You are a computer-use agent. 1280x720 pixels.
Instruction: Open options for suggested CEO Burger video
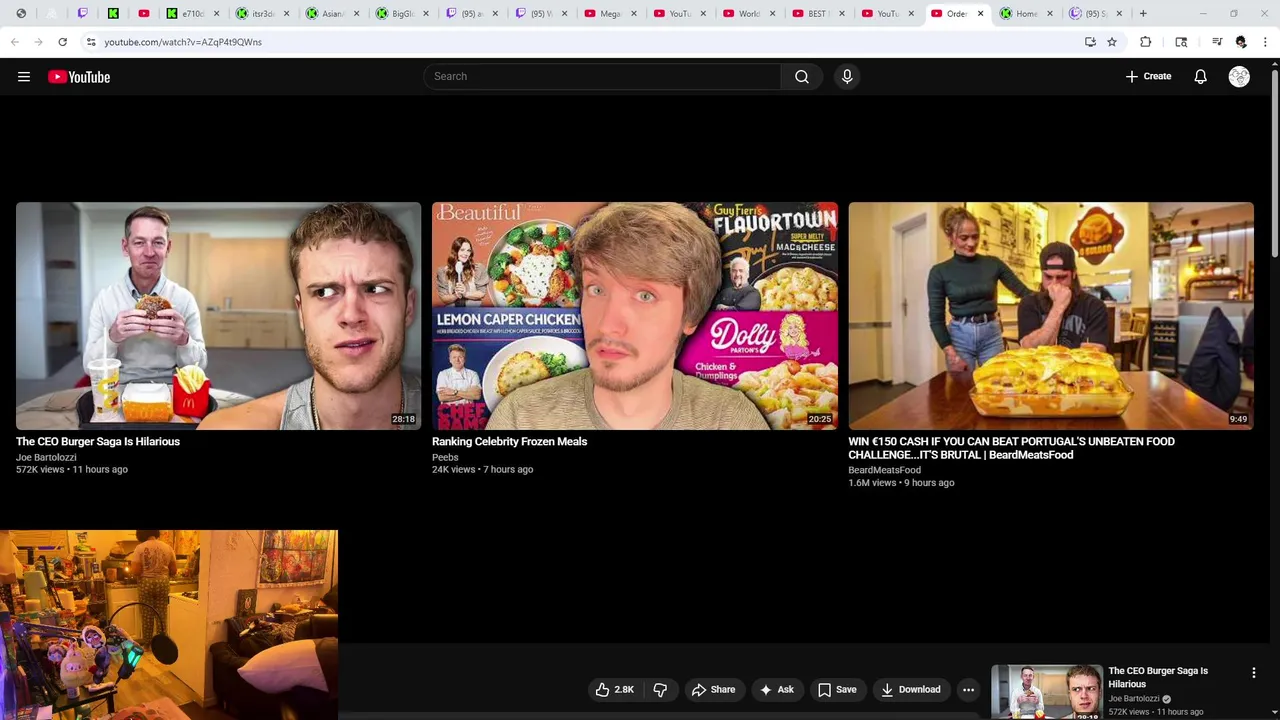point(1253,673)
